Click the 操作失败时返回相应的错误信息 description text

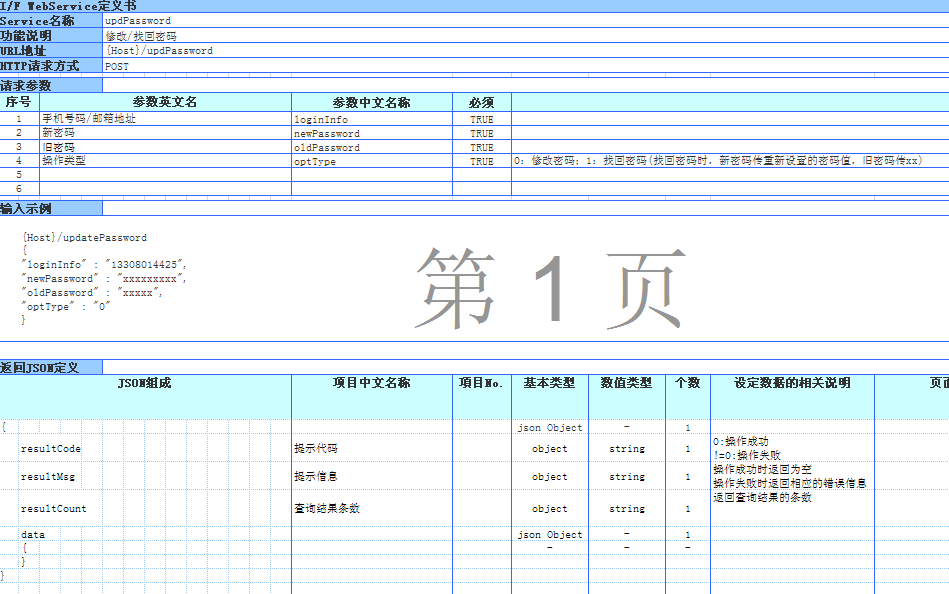(790, 483)
